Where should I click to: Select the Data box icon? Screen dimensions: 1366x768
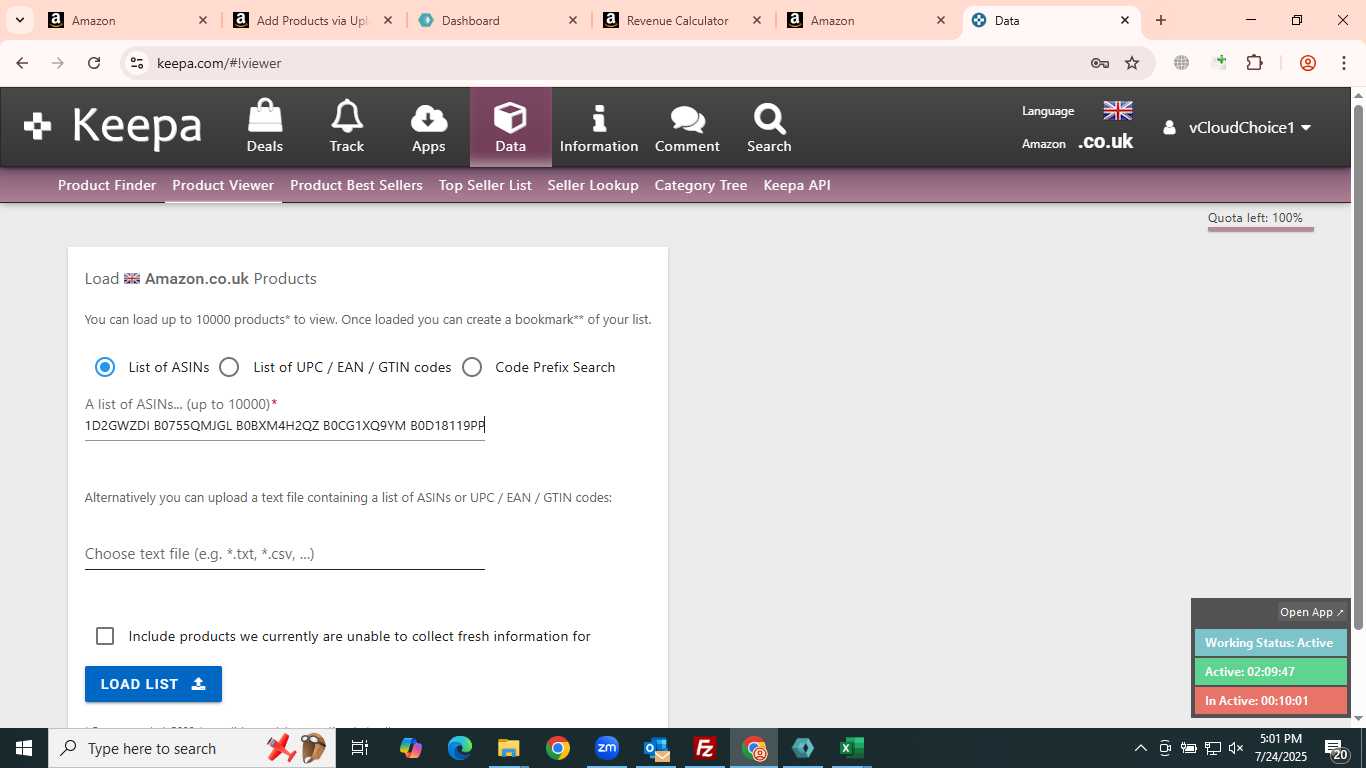point(510,127)
